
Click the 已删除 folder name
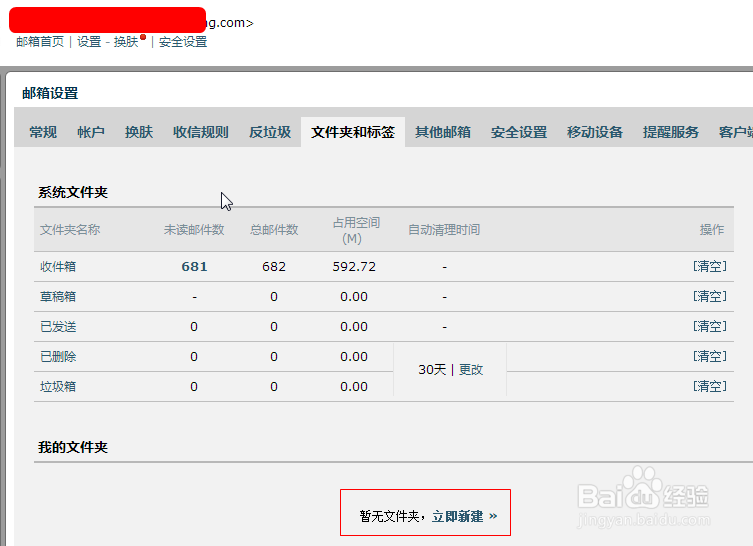point(58,356)
